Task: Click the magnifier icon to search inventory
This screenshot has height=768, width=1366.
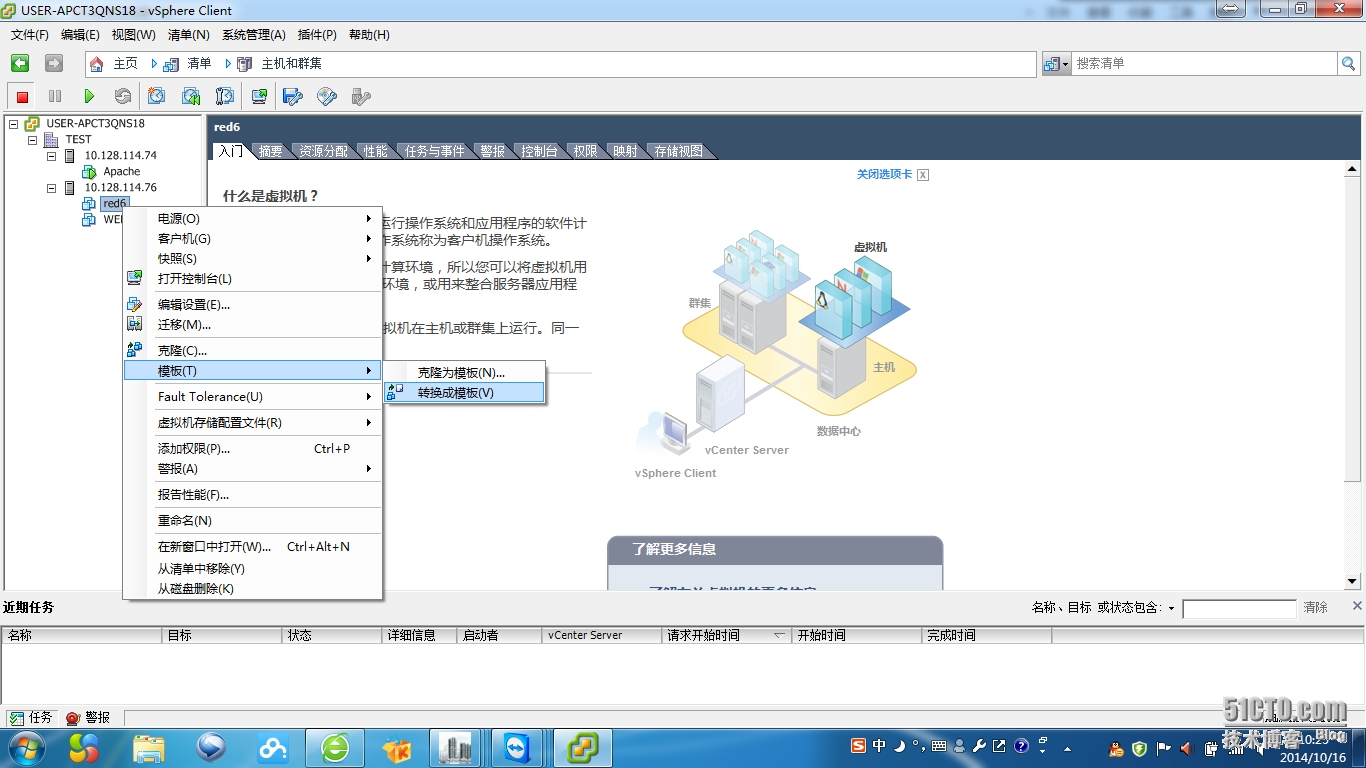Action: 1349,63
